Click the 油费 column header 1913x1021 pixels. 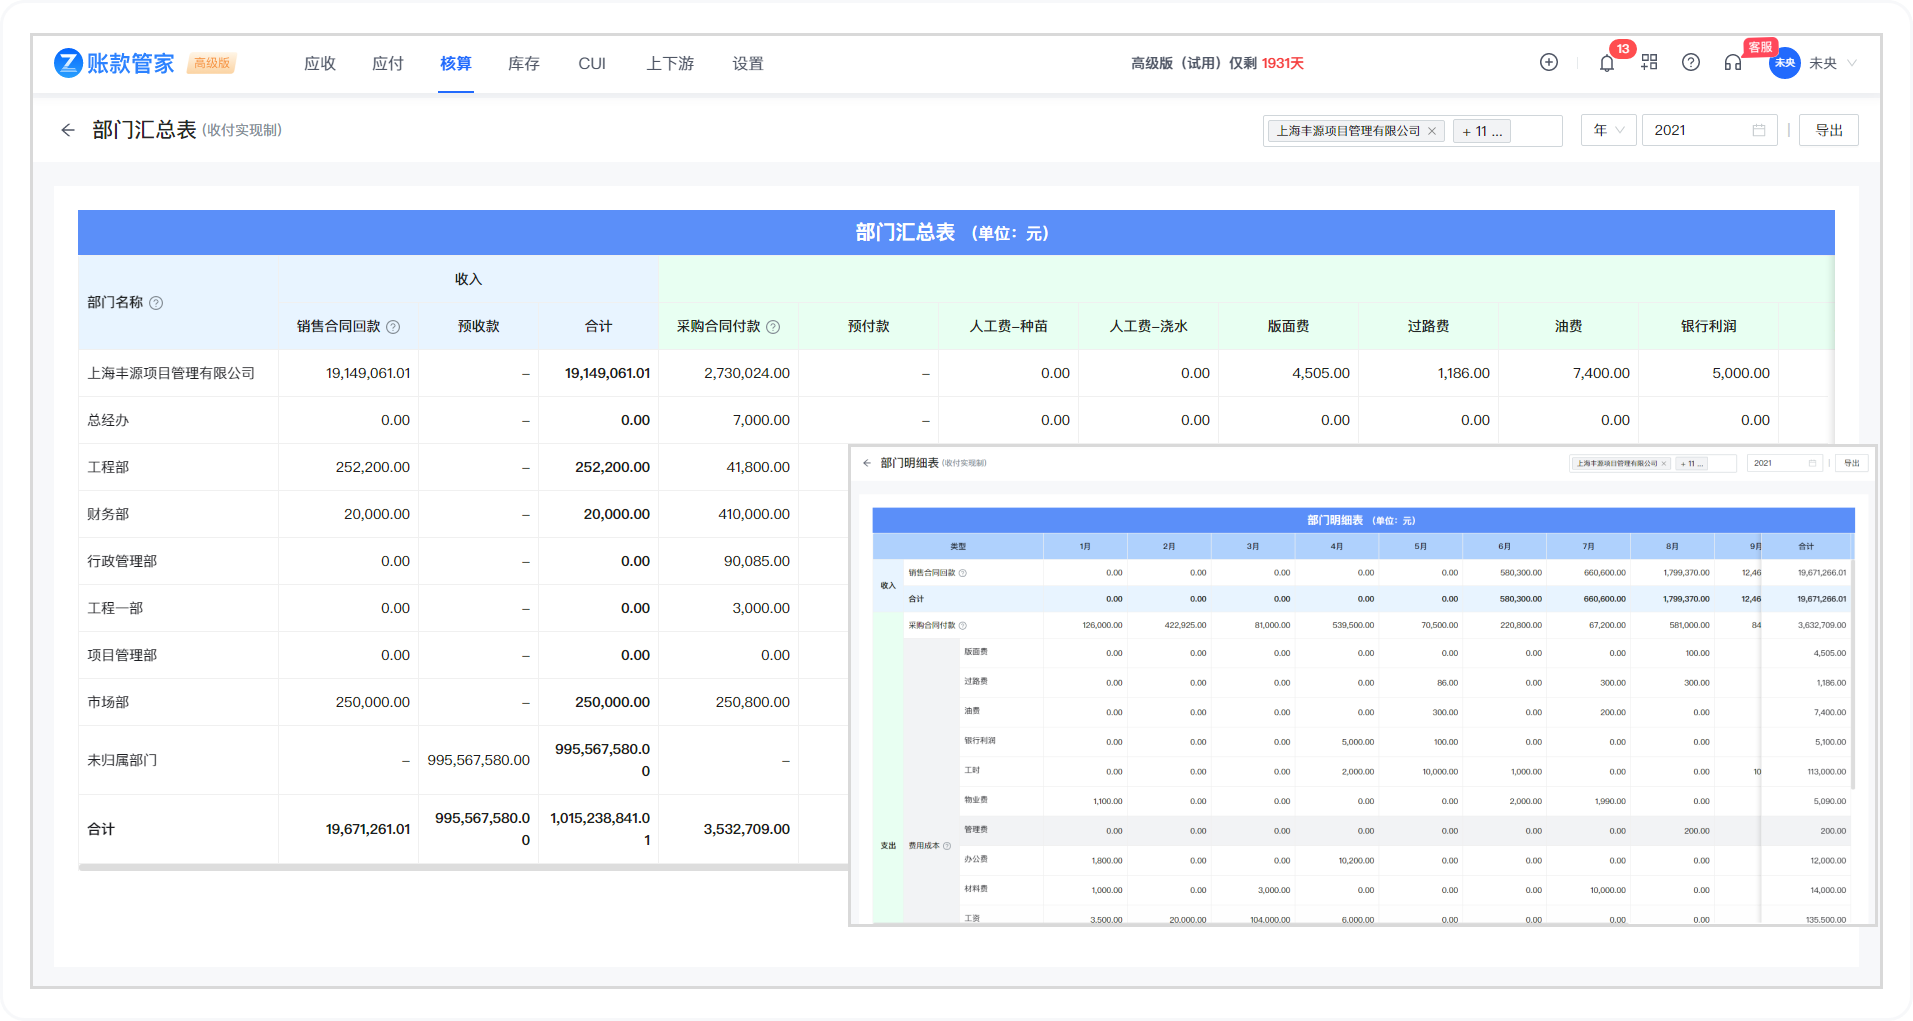1569,327
